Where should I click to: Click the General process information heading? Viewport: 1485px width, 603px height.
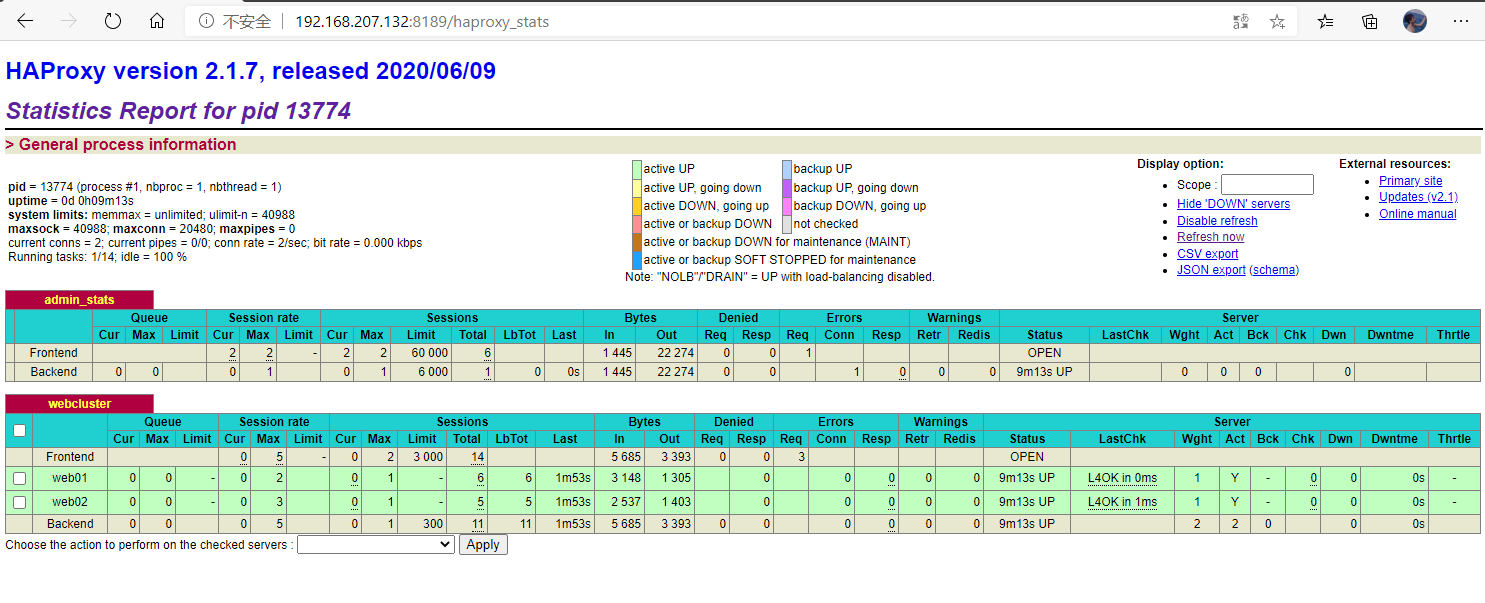121,144
